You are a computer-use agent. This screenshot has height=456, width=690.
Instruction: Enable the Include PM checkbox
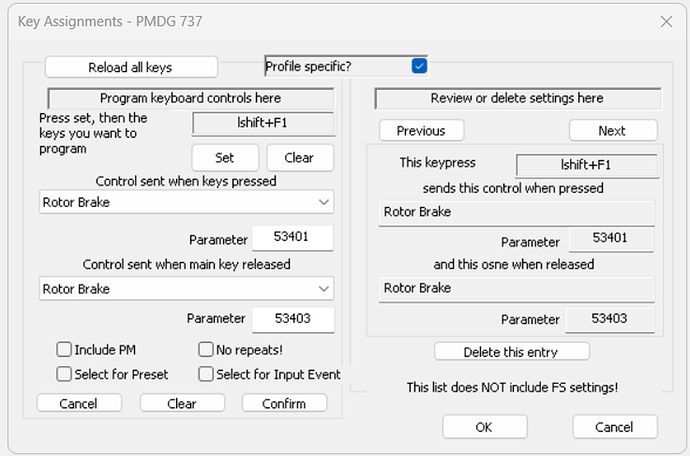(64, 349)
